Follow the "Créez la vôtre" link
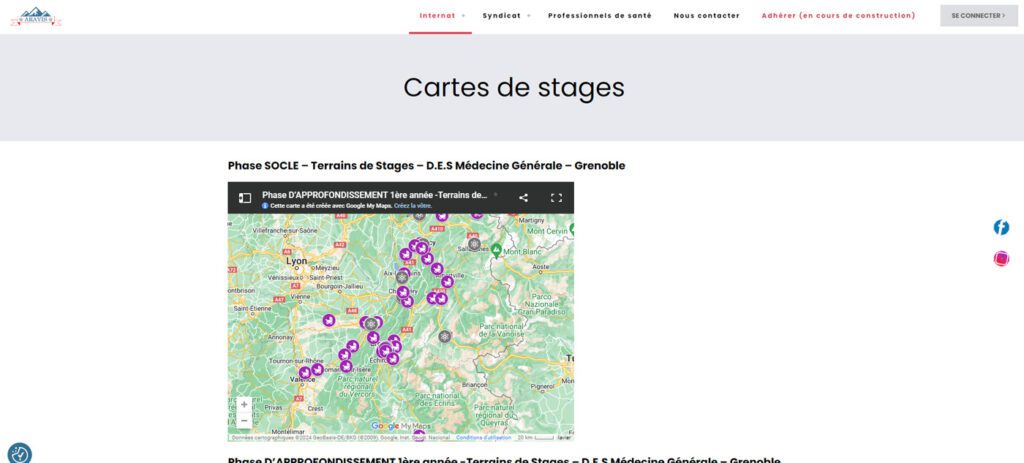 click(x=413, y=206)
